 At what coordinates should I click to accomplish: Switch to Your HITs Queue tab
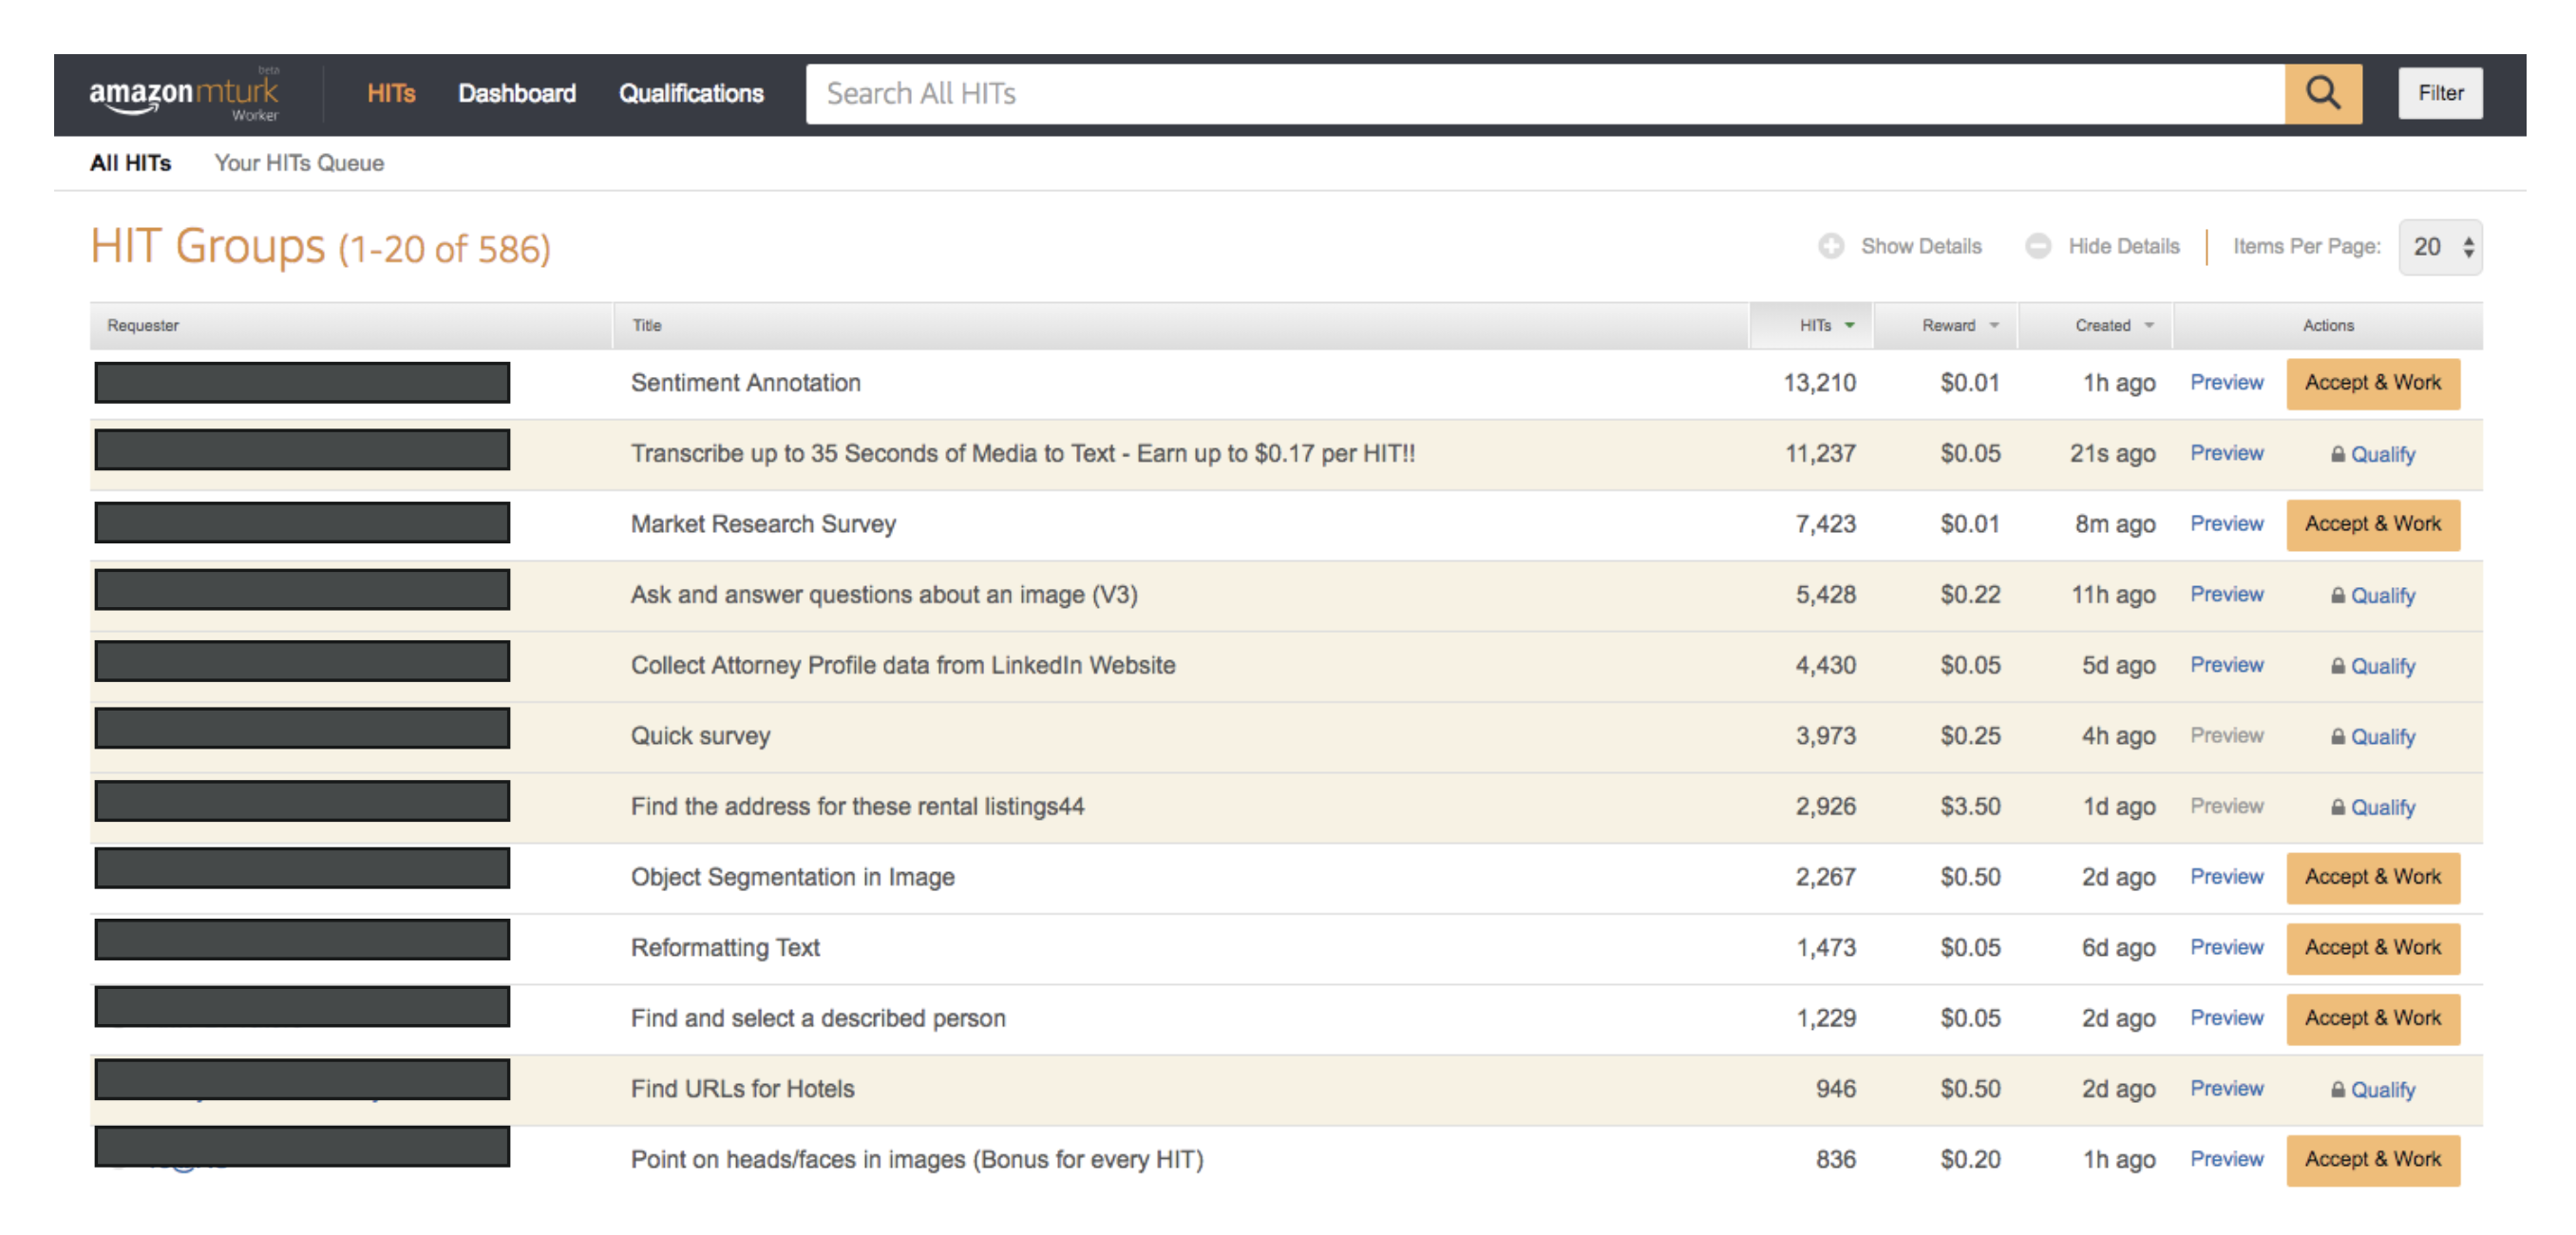[x=298, y=163]
